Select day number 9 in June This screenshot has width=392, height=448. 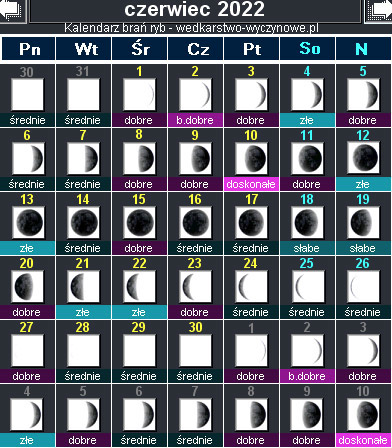tap(195, 135)
